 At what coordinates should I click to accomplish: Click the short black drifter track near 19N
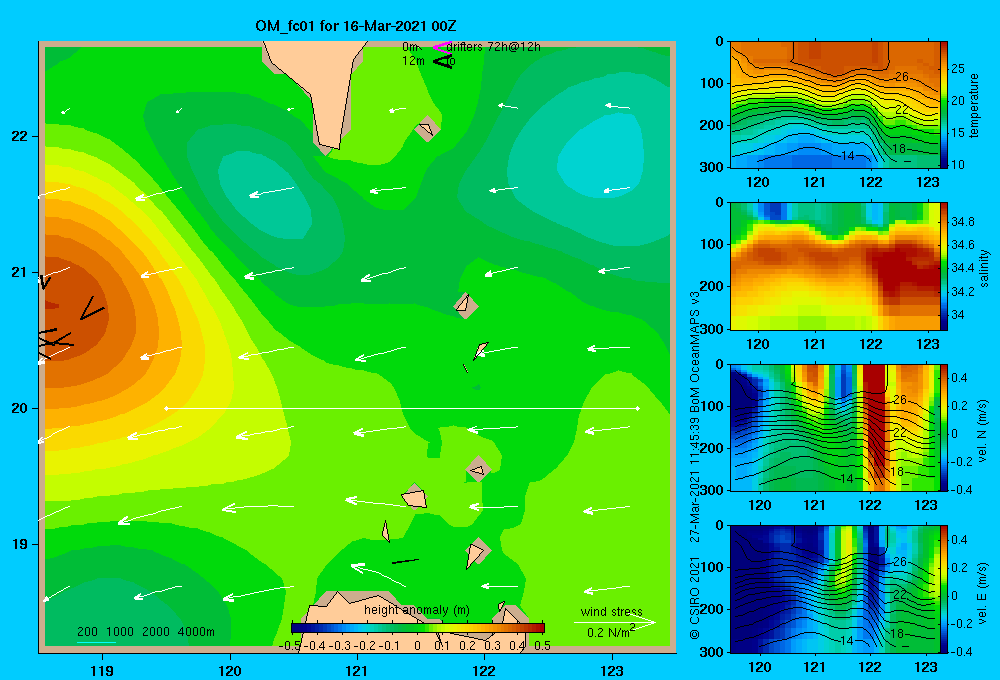pos(405,561)
